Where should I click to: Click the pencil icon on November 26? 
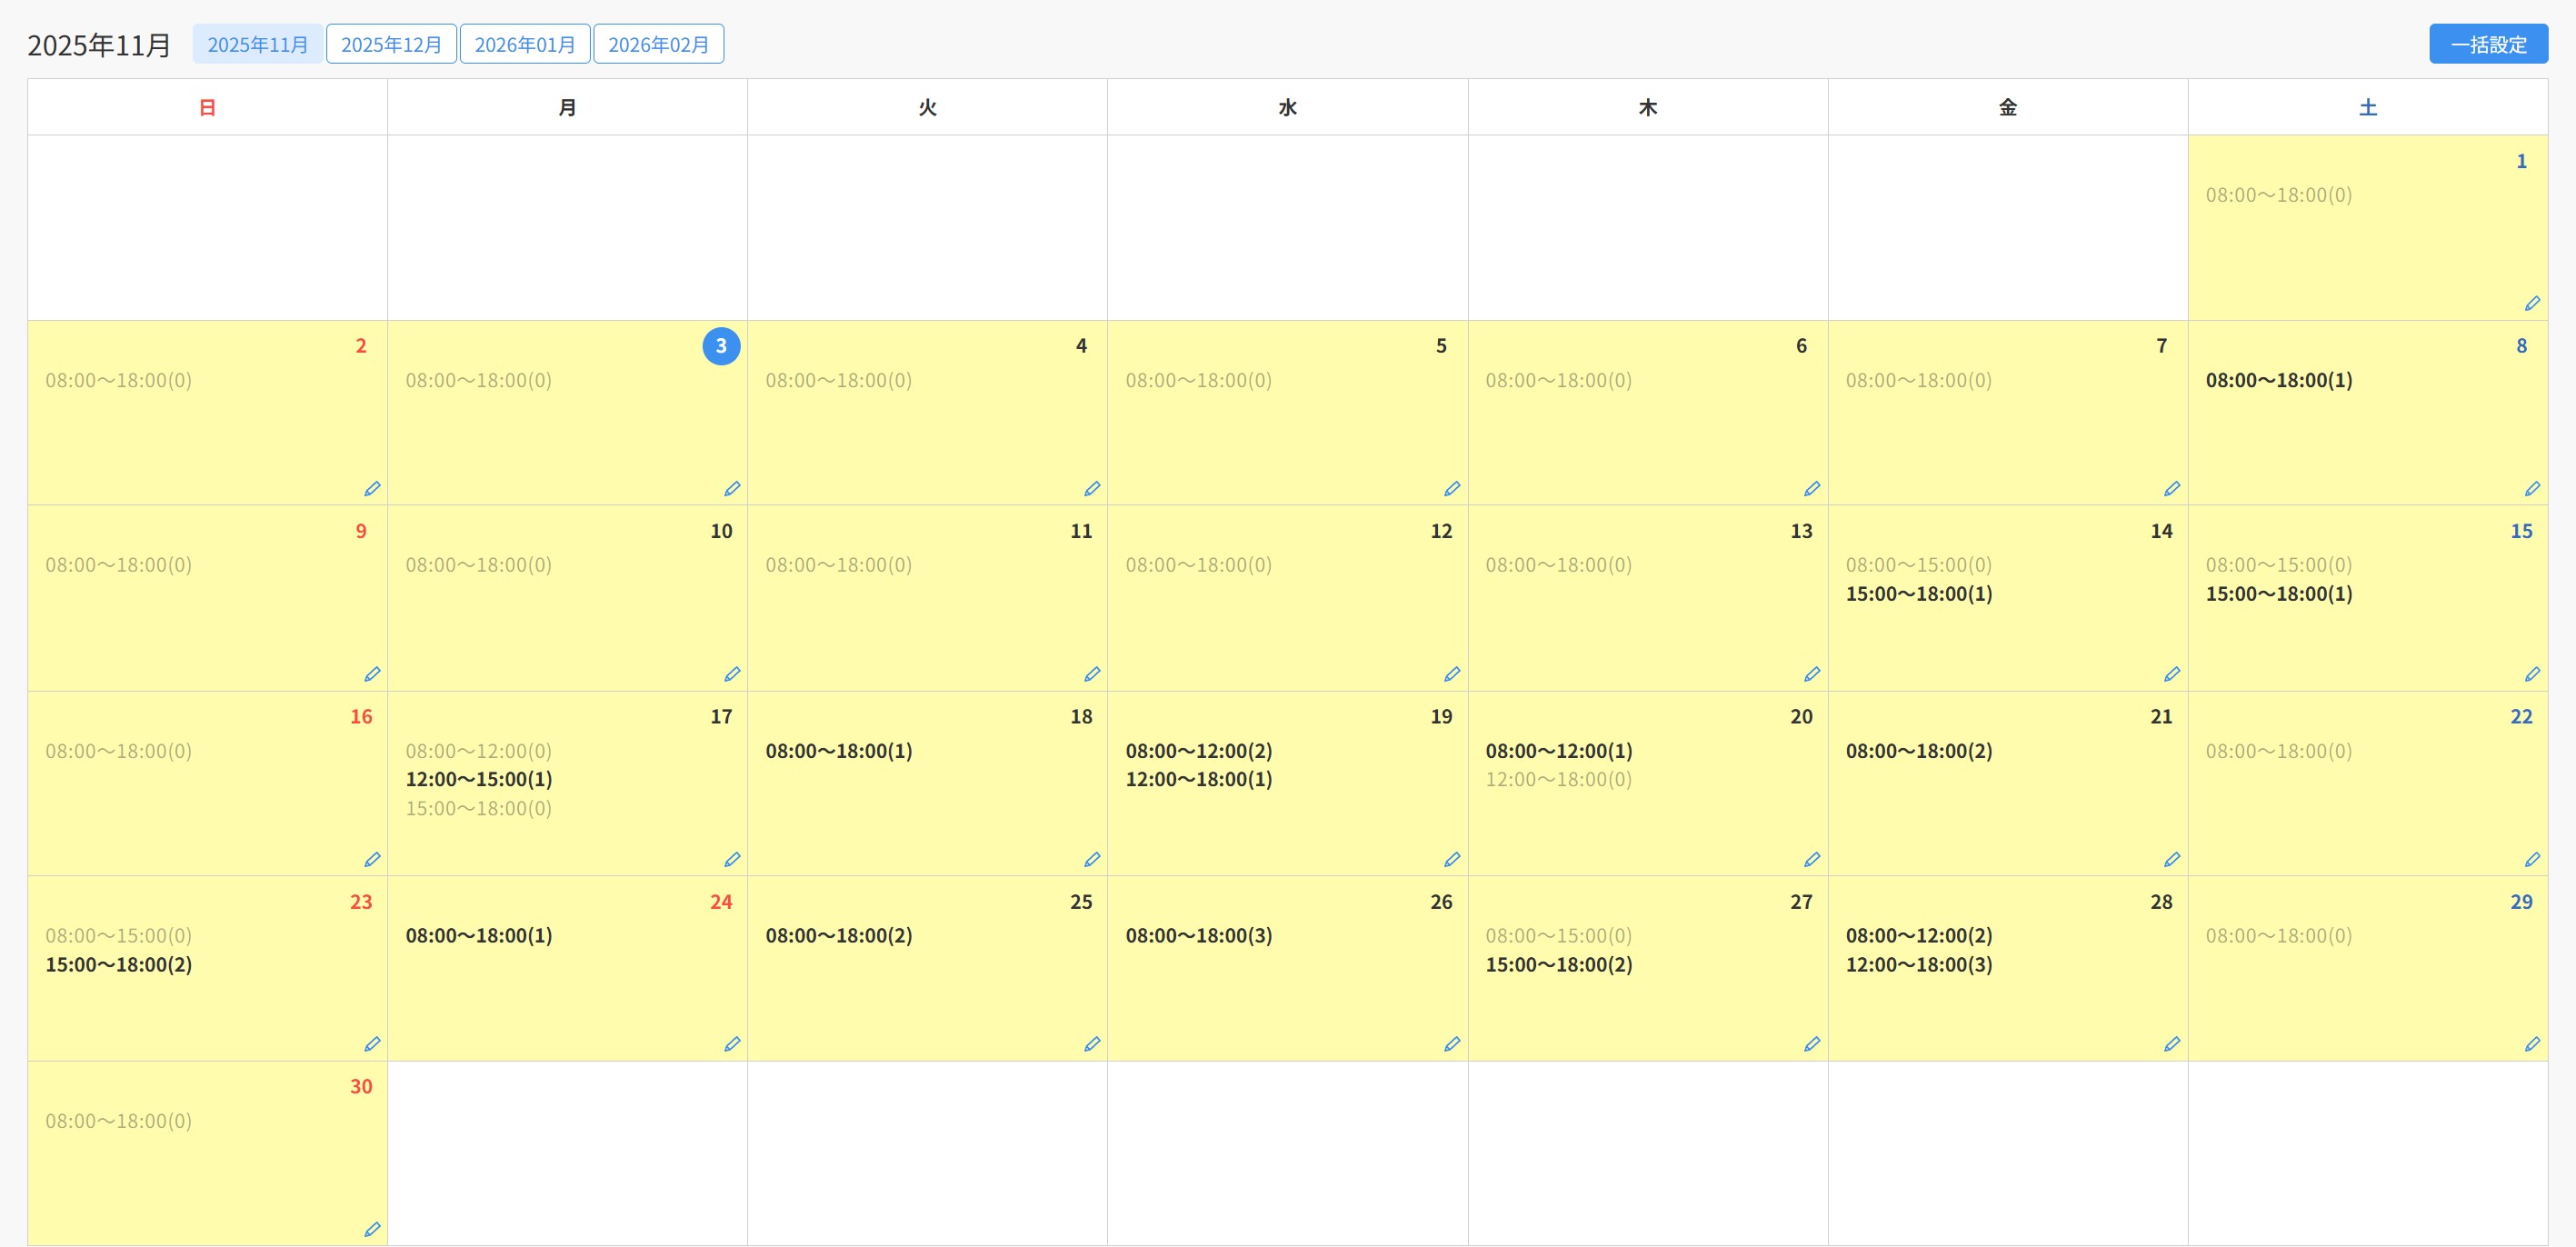[x=1452, y=1044]
